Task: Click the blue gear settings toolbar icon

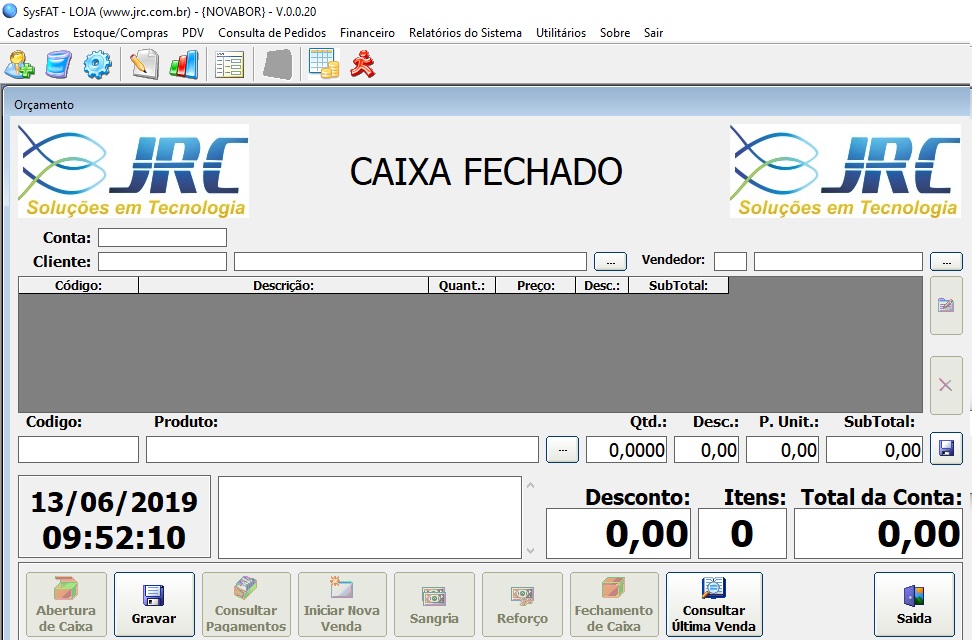Action: (97, 64)
